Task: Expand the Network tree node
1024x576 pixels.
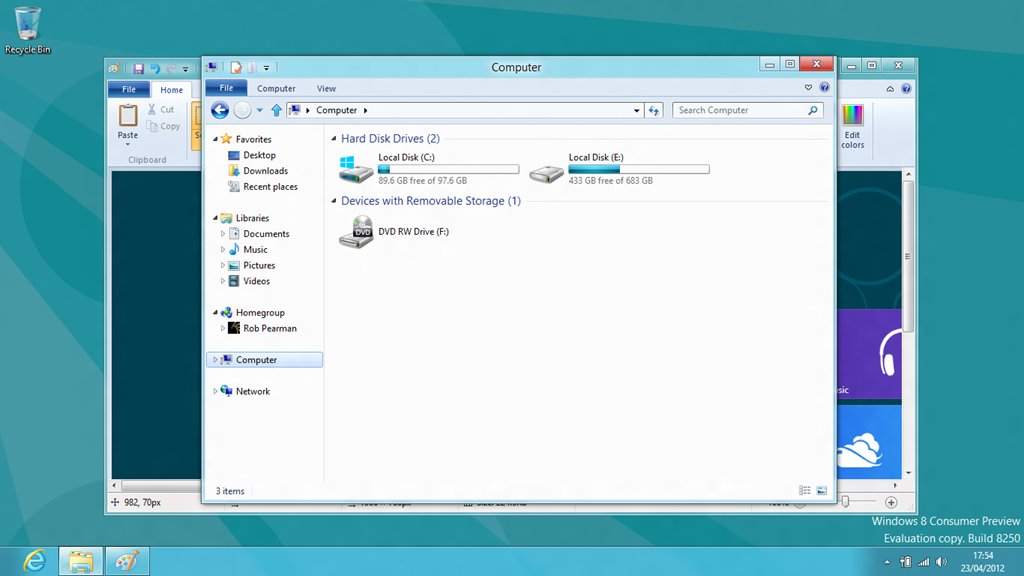Action: pyautogui.click(x=215, y=392)
